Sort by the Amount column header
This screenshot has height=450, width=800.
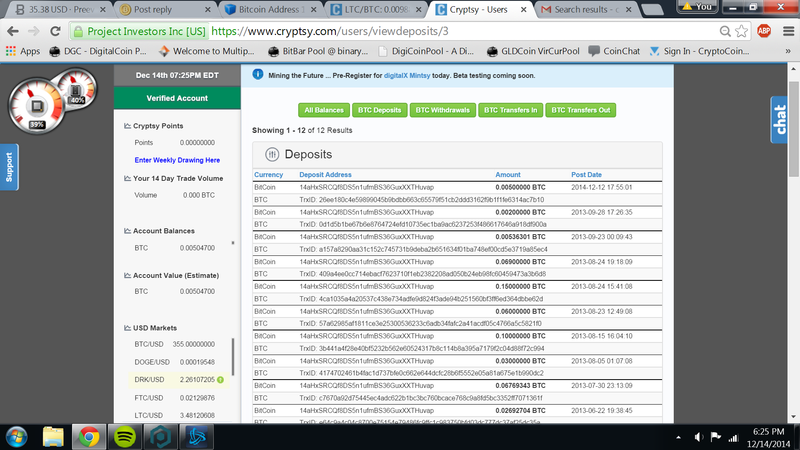508,174
